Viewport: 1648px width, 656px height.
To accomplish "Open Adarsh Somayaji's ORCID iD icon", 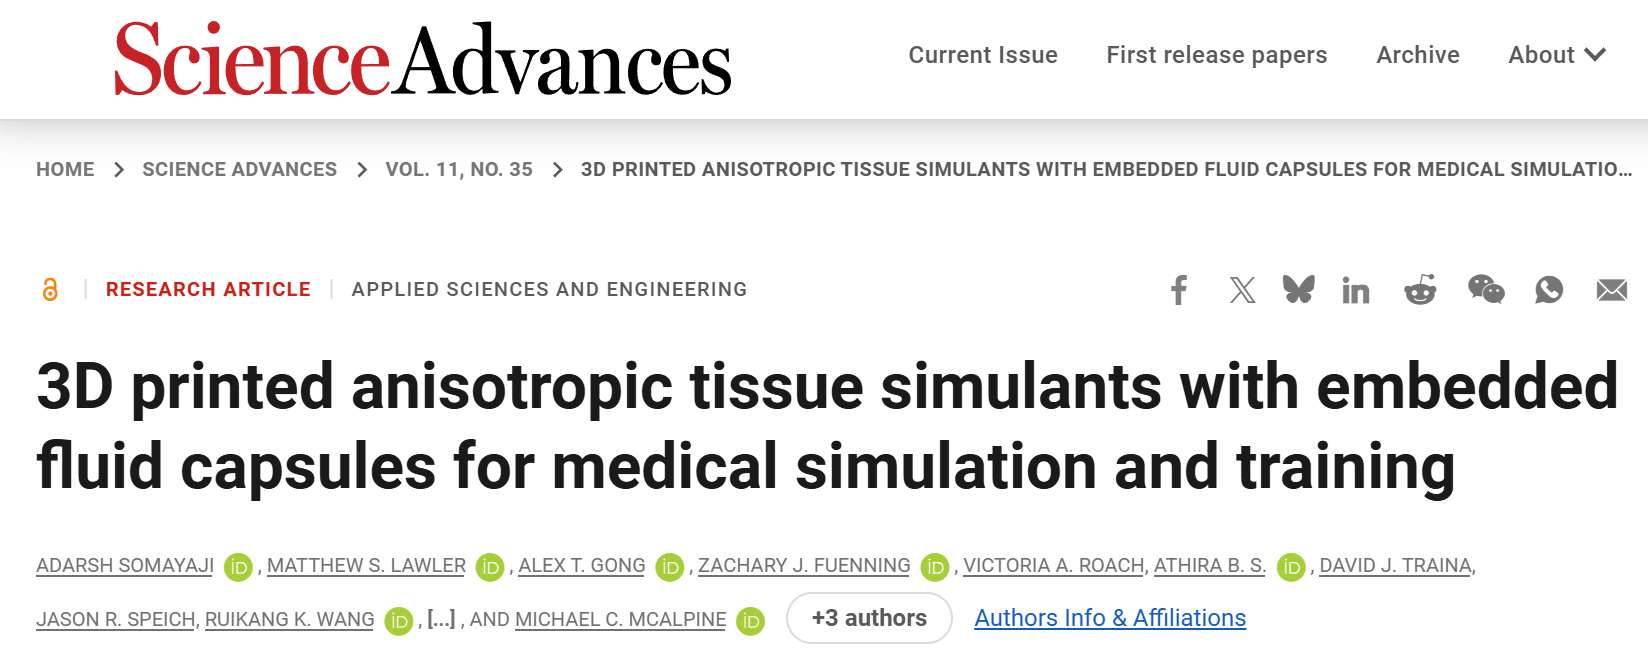I will click(238, 567).
